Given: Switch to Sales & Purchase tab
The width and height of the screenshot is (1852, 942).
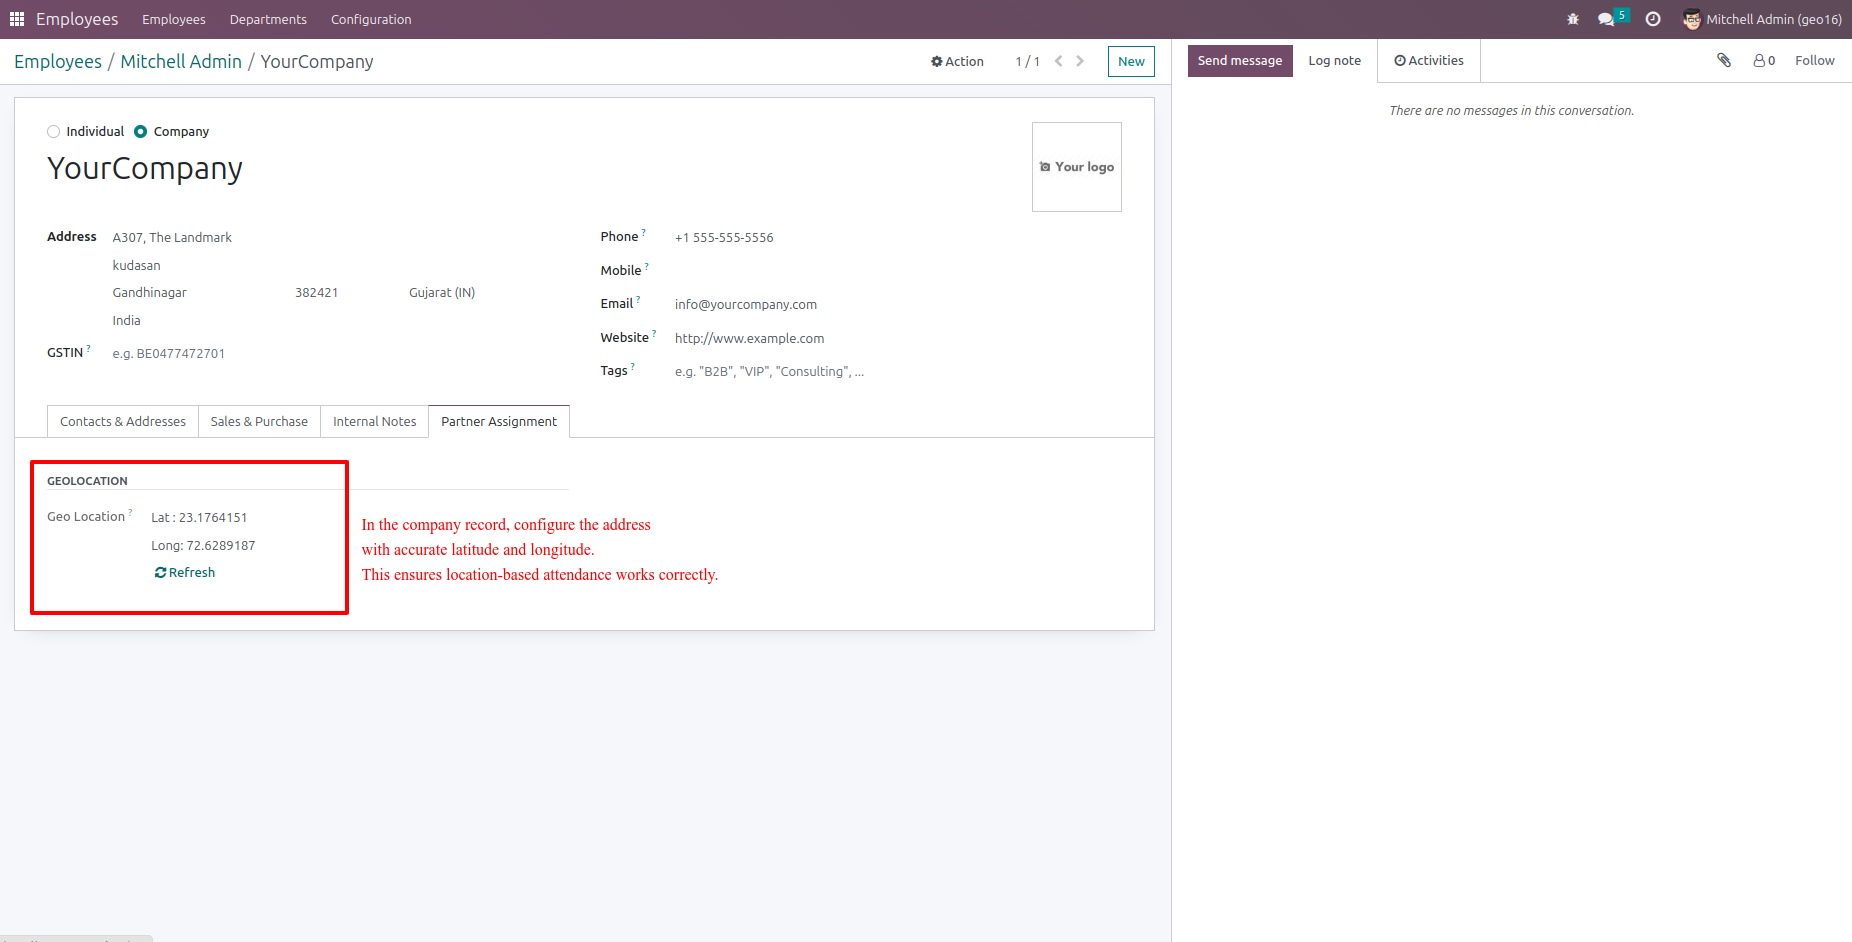Looking at the screenshot, I should click(259, 421).
